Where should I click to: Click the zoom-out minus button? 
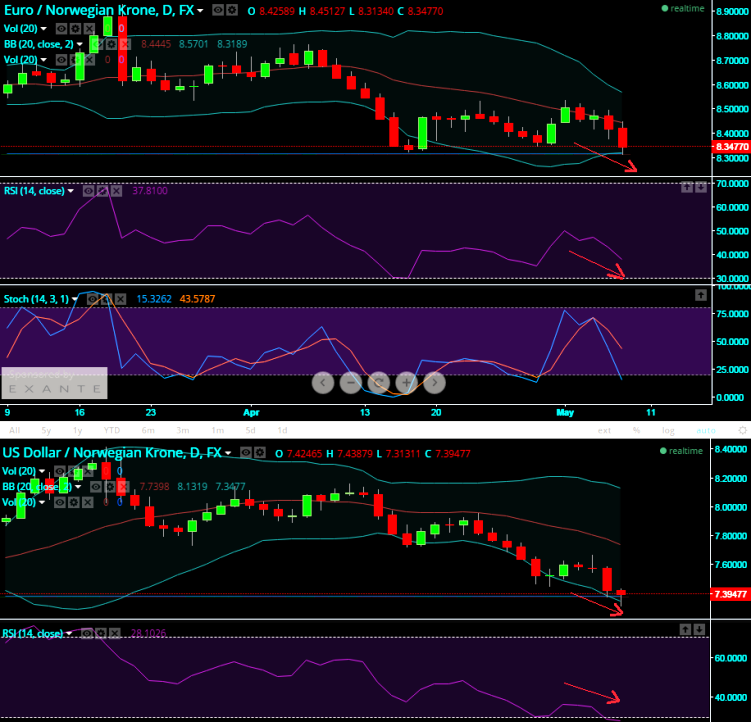(x=351, y=382)
